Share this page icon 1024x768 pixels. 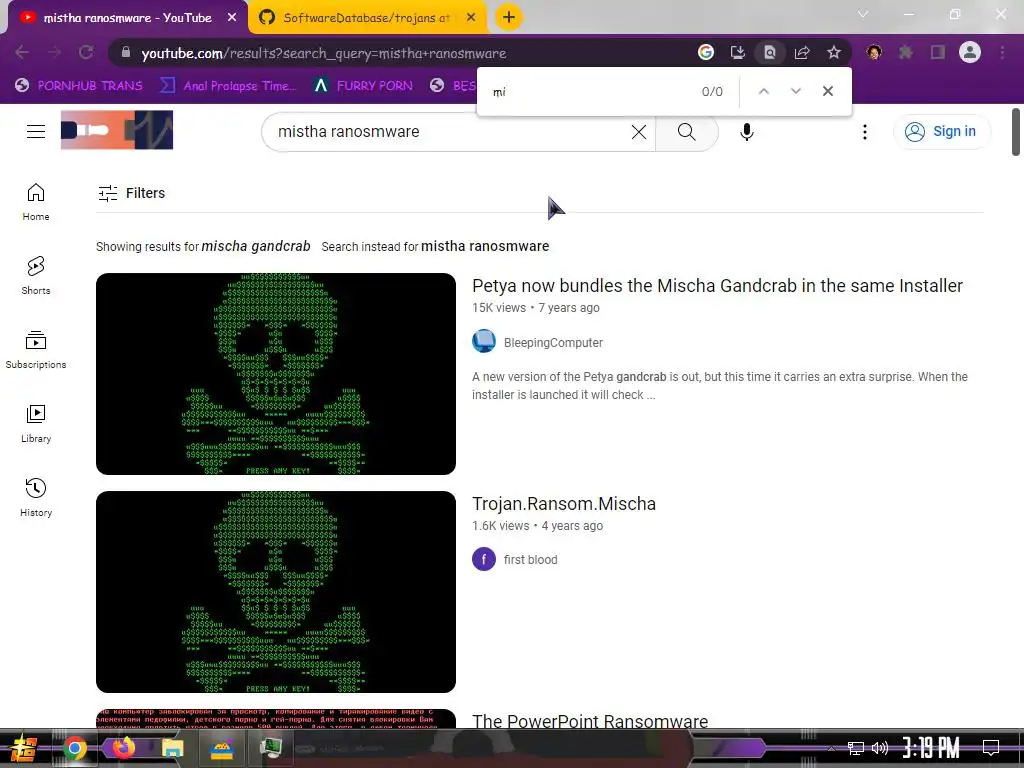tap(801, 53)
